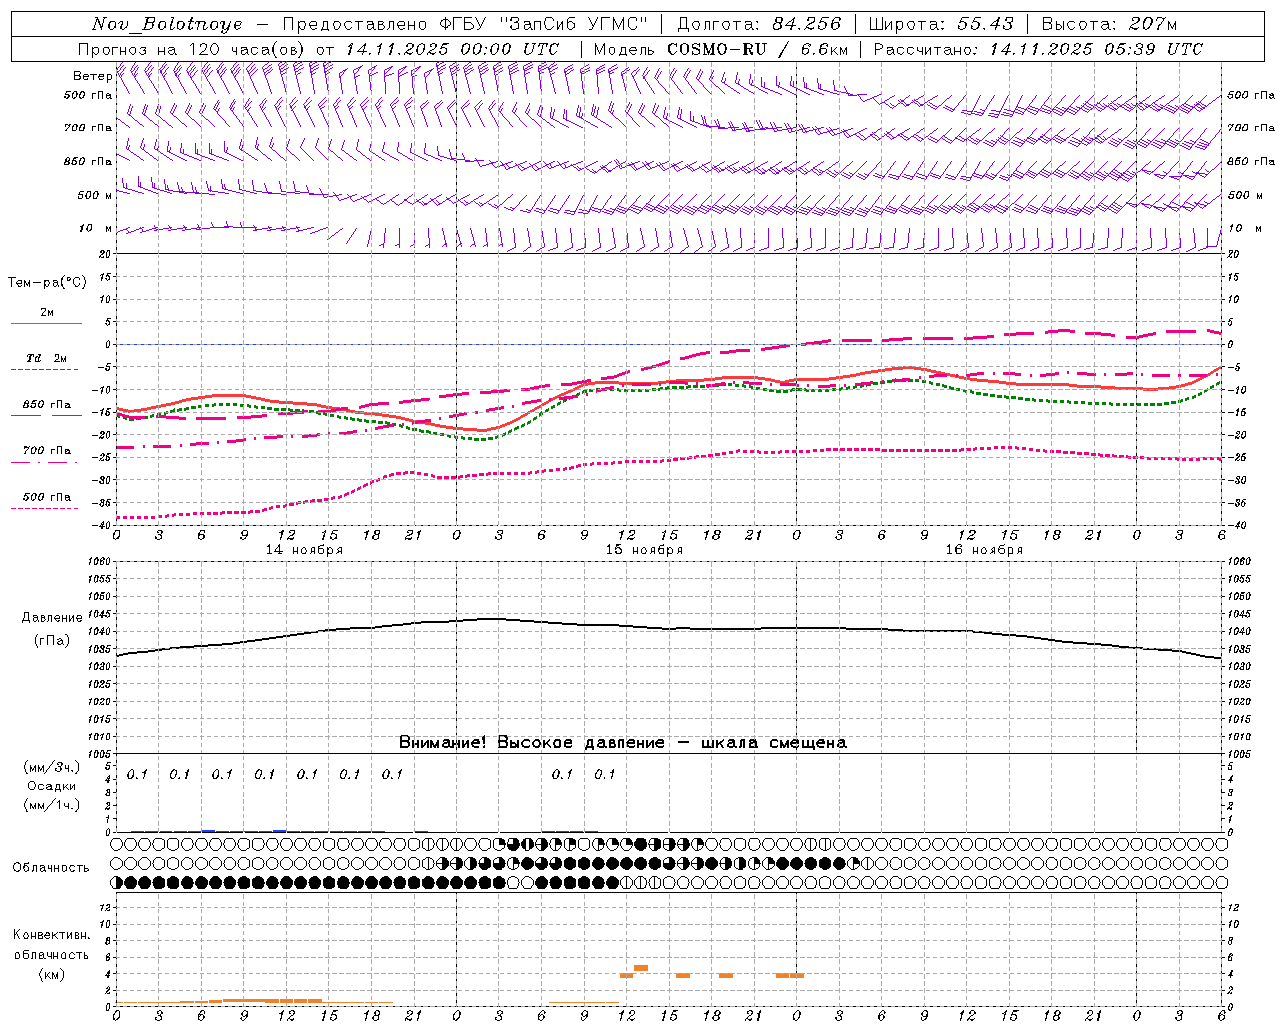Click the 500 гПа temperature legend entry
The width and height of the screenshot is (1280, 1024).
[x=47, y=497]
